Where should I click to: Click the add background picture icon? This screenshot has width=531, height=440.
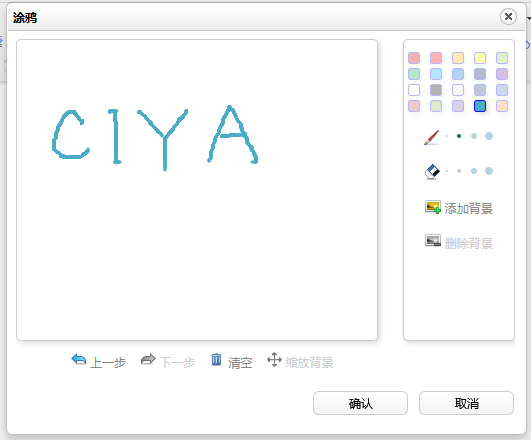point(433,207)
